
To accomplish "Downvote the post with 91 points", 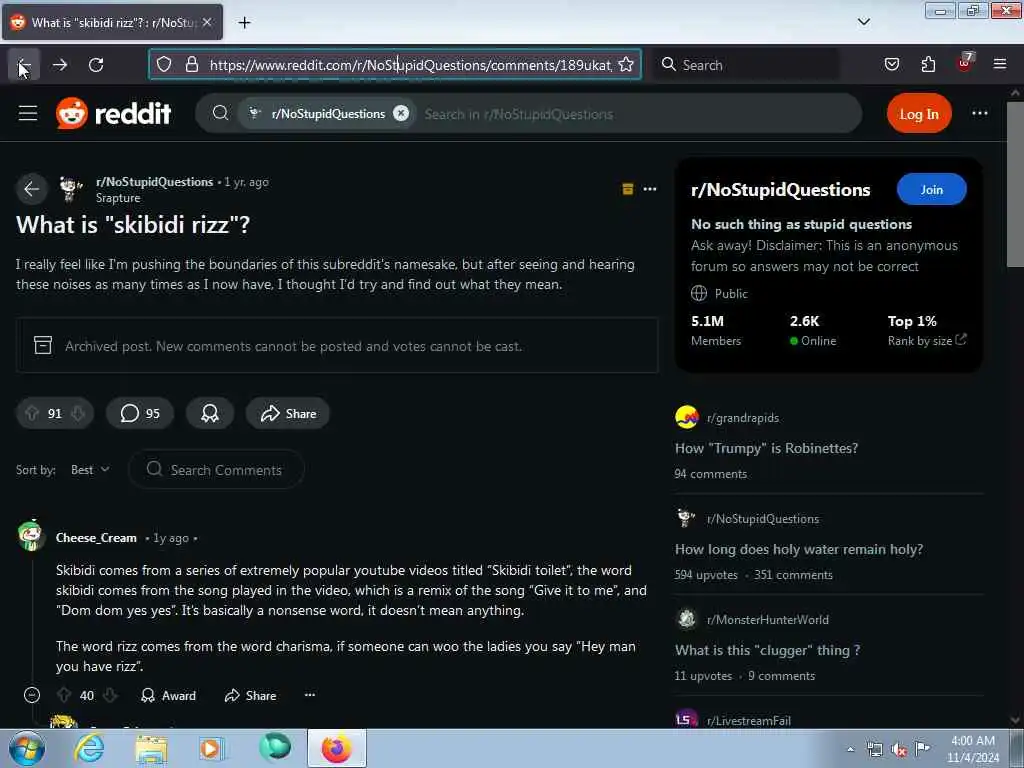I will [78, 413].
